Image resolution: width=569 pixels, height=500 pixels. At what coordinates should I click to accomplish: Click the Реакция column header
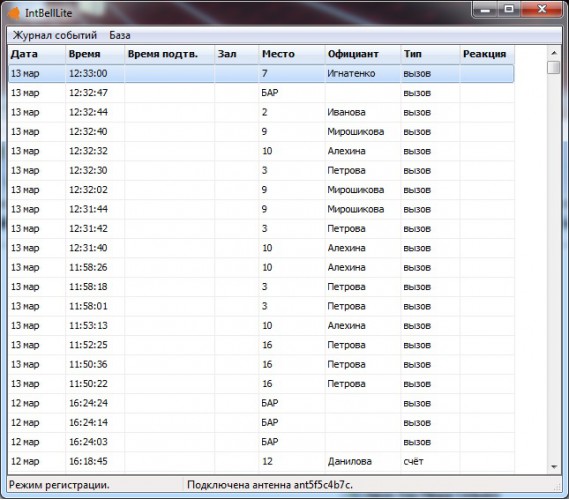(x=487, y=54)
